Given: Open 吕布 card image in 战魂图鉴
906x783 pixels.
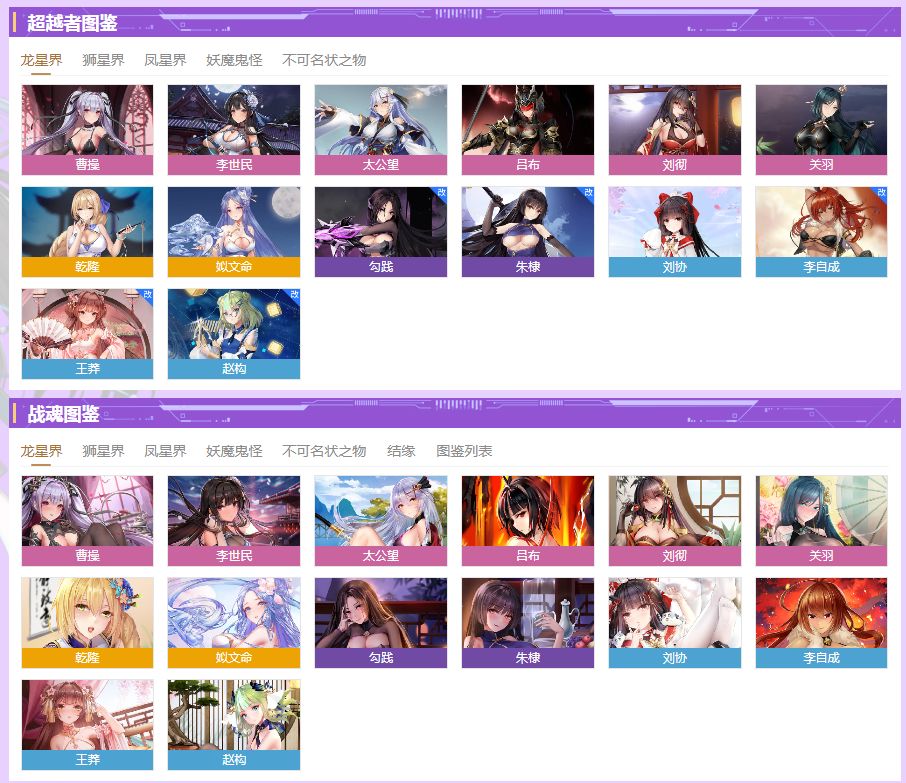Looking at the screenshot, I should pyautogui.click(x=528, y=511).
